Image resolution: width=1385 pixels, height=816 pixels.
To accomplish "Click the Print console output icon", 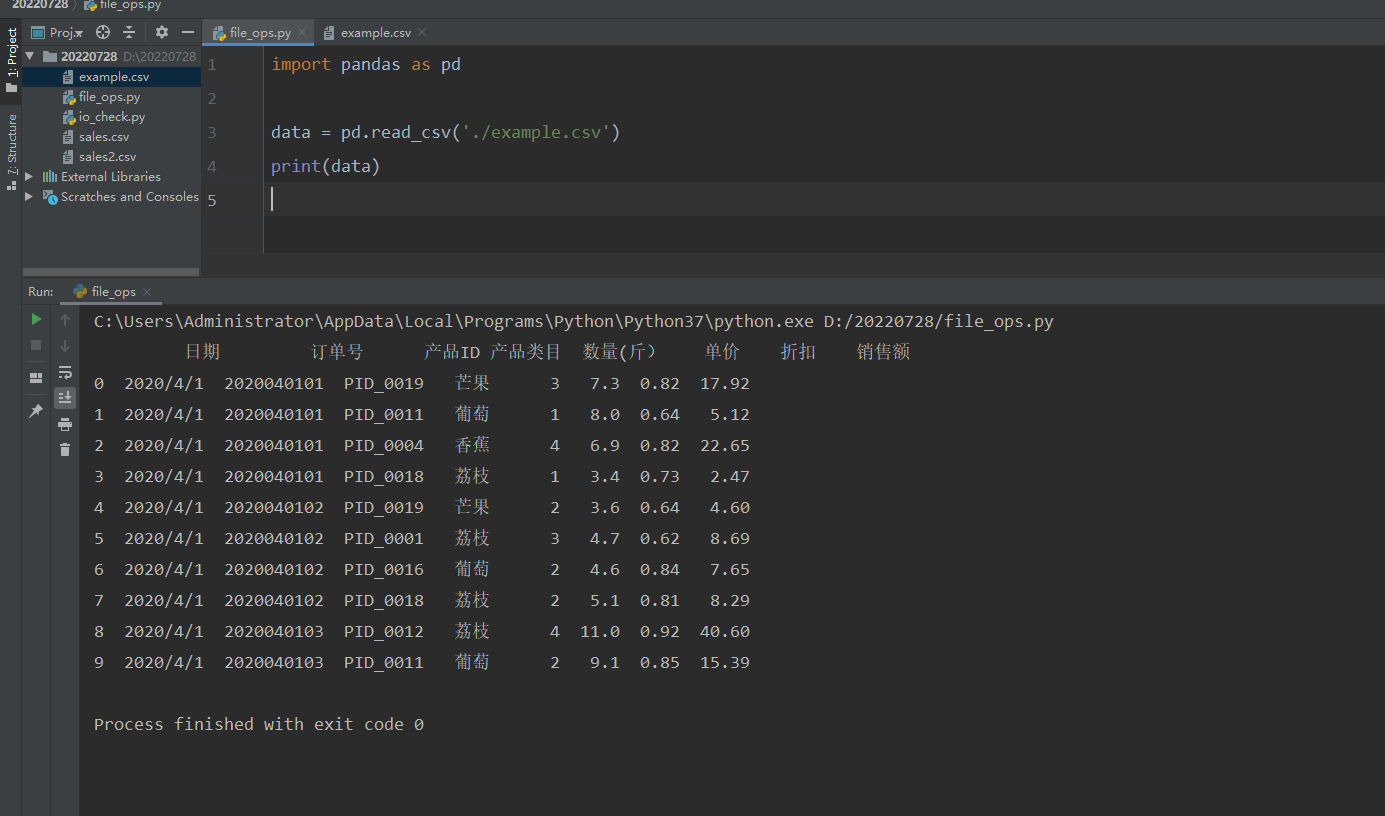I will [x=65, y=424].
